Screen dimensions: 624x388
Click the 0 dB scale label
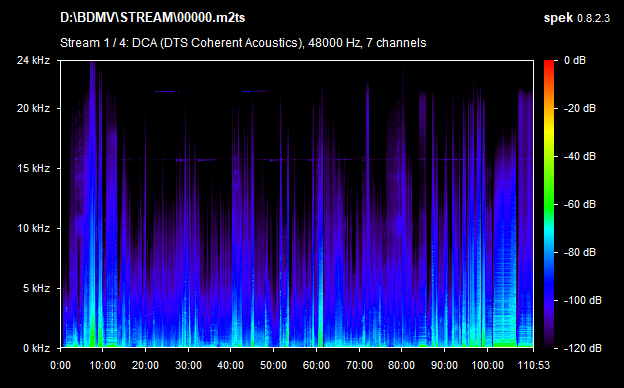[x=575, y=60]
